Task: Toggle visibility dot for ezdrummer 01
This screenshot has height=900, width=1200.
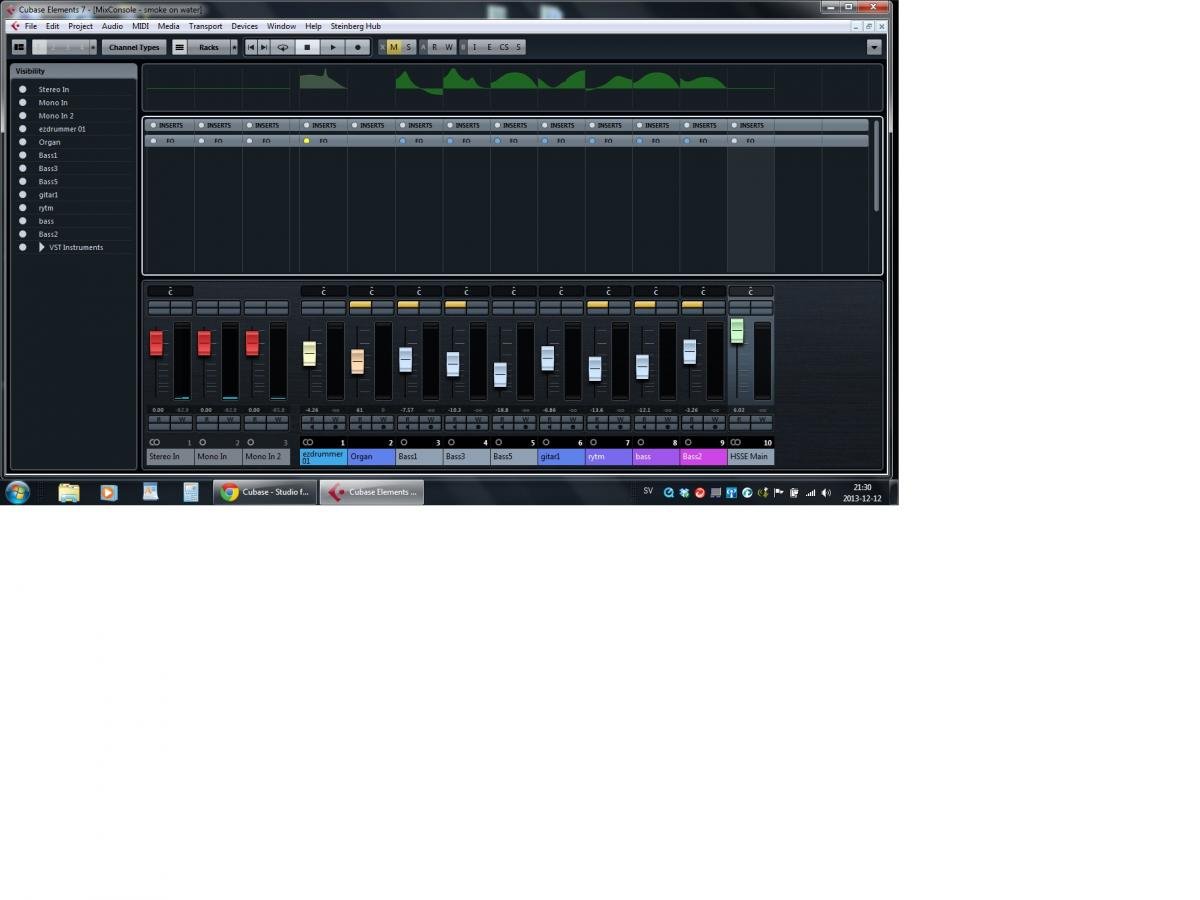Action: [23, 129]
